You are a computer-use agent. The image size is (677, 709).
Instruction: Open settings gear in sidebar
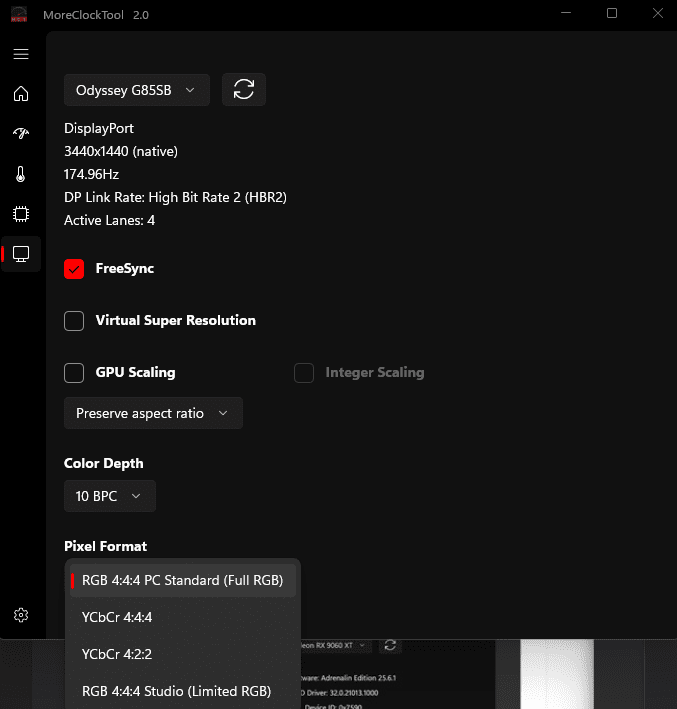point(21,615)
